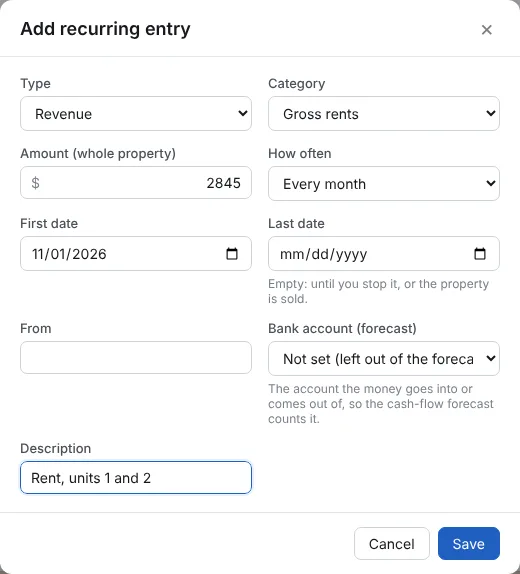Click the 'Last date' label

pos(296,223)
